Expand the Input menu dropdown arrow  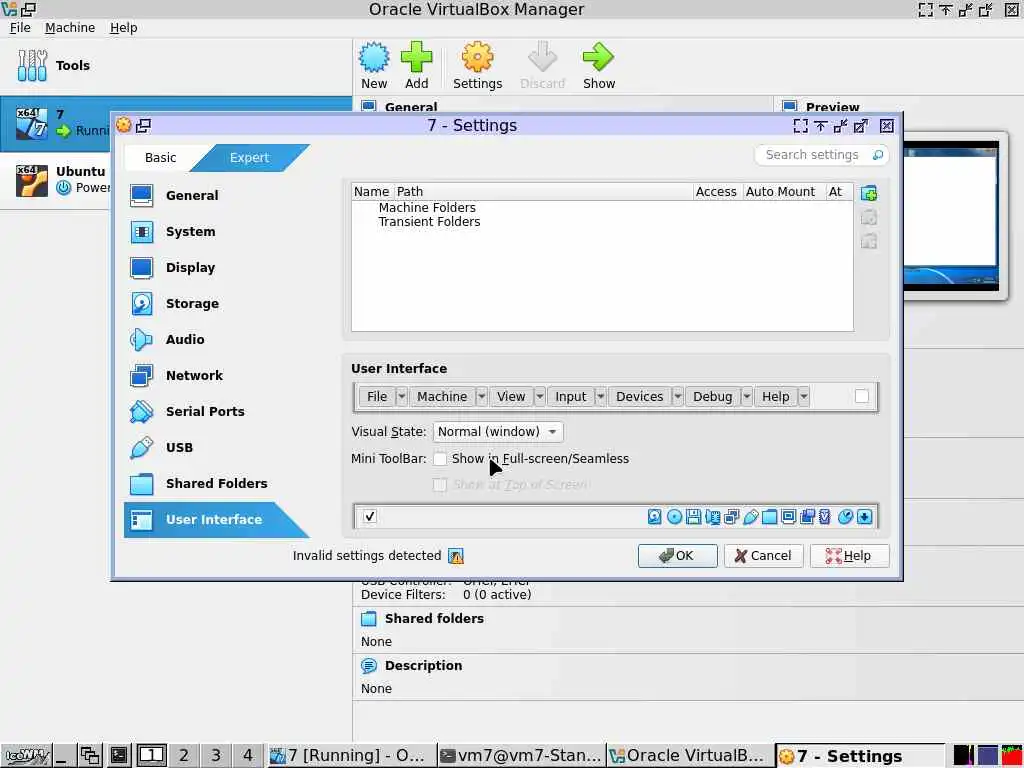(600, 396)
